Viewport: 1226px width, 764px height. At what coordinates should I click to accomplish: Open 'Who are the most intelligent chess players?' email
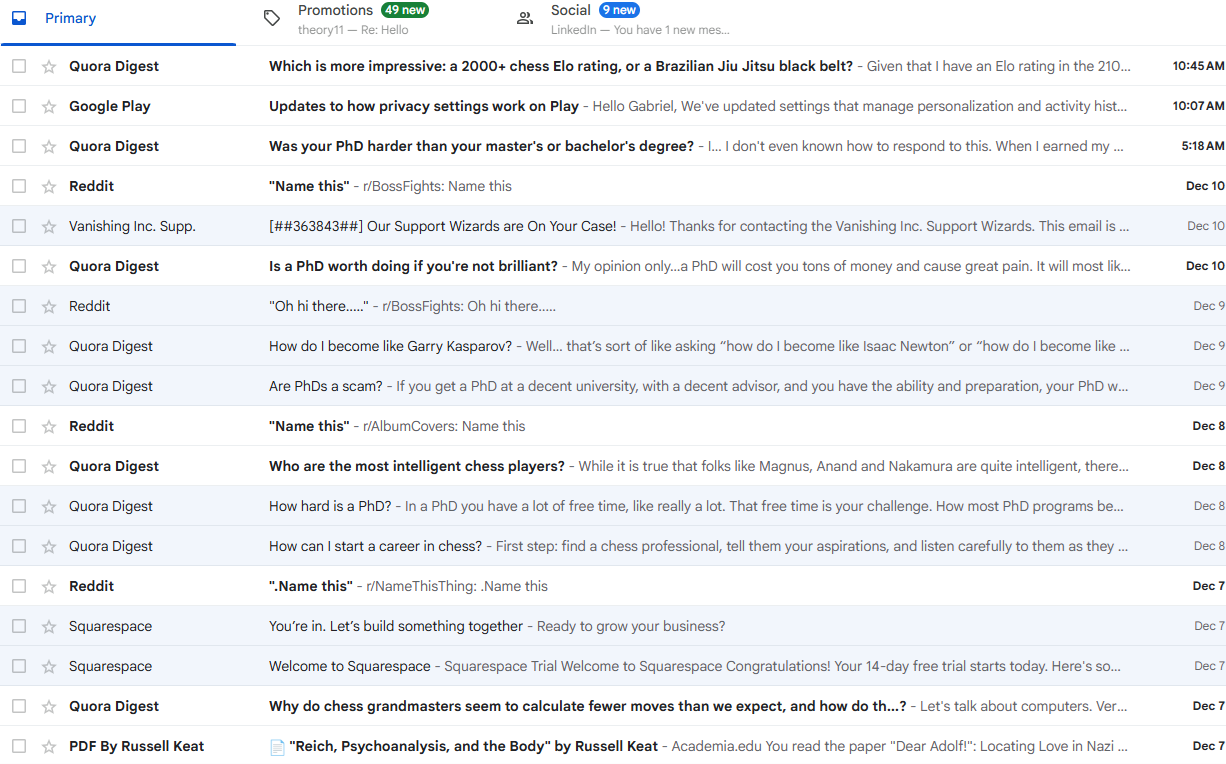pyautogui.click(x=416, y=466)
